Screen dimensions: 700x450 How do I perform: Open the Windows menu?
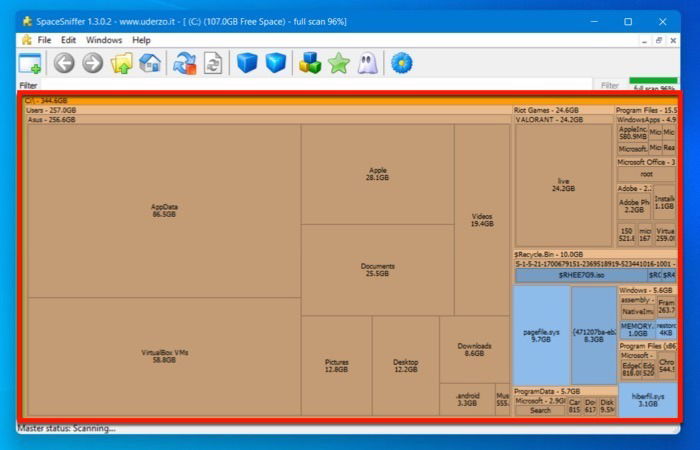pos(104,40)
